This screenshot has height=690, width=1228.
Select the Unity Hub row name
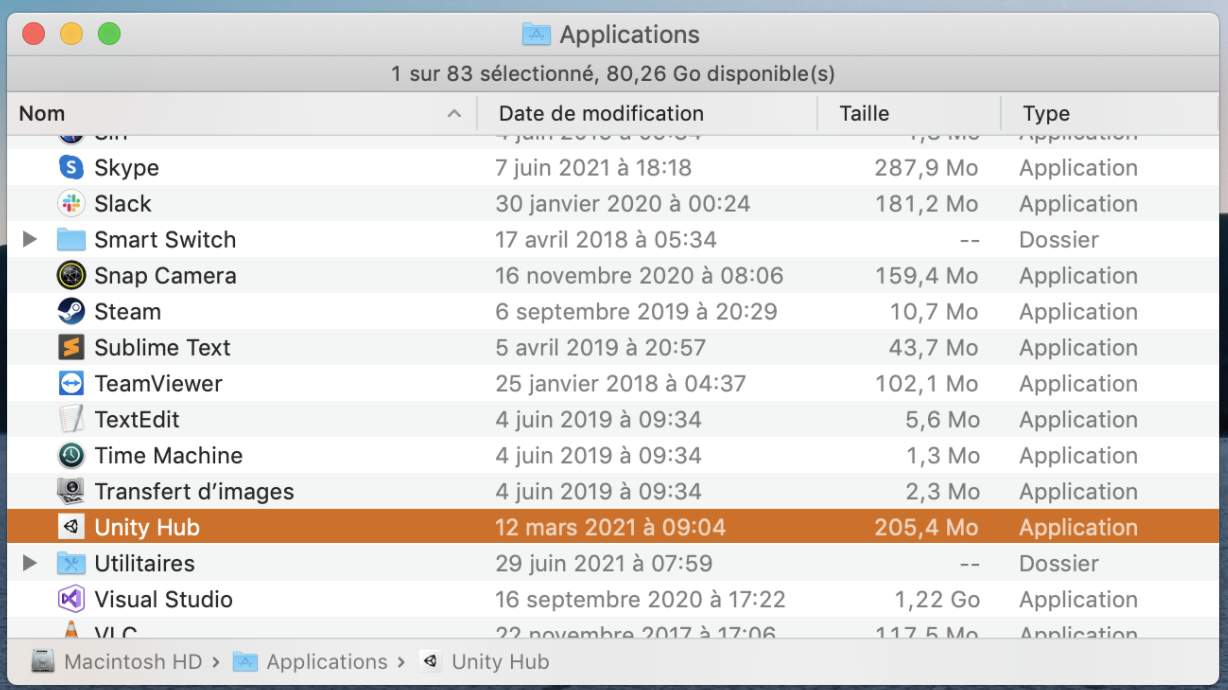[x=147, y=528]
